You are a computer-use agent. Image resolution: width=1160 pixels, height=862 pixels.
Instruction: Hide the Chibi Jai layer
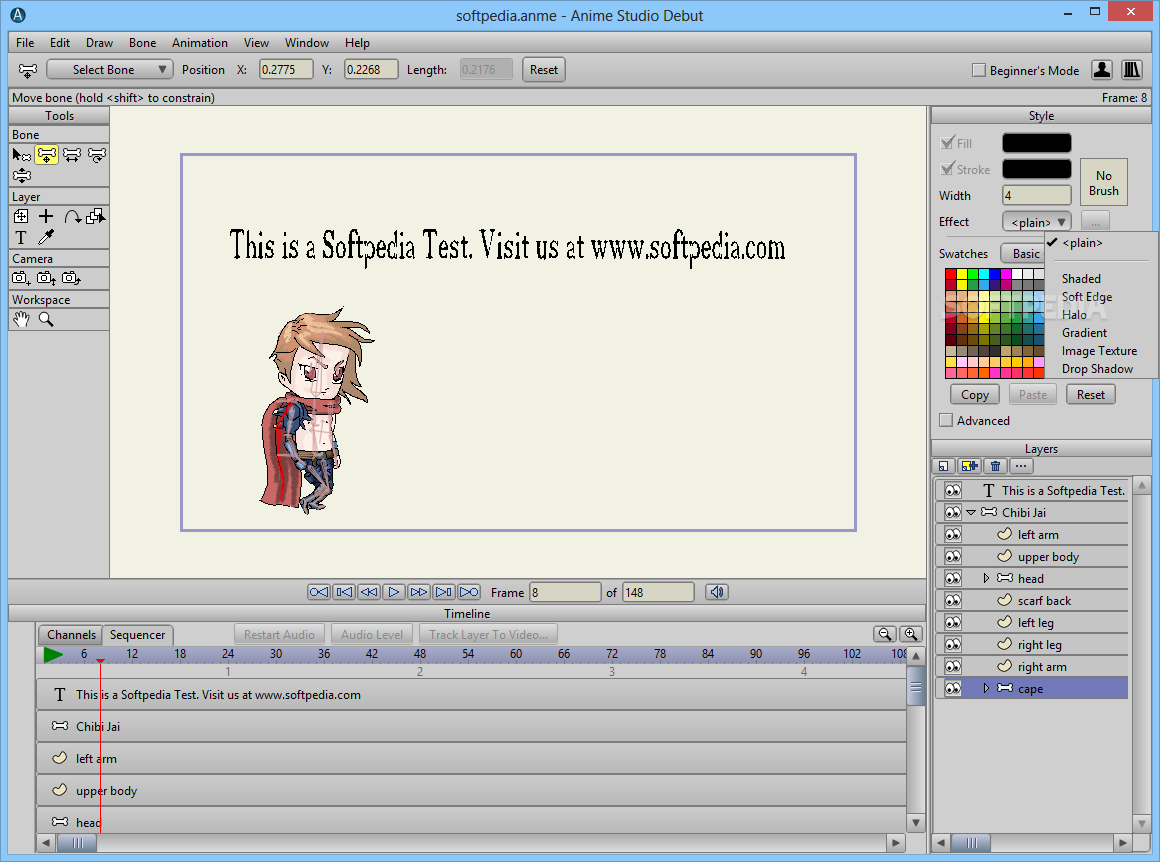tap(953, 512)
